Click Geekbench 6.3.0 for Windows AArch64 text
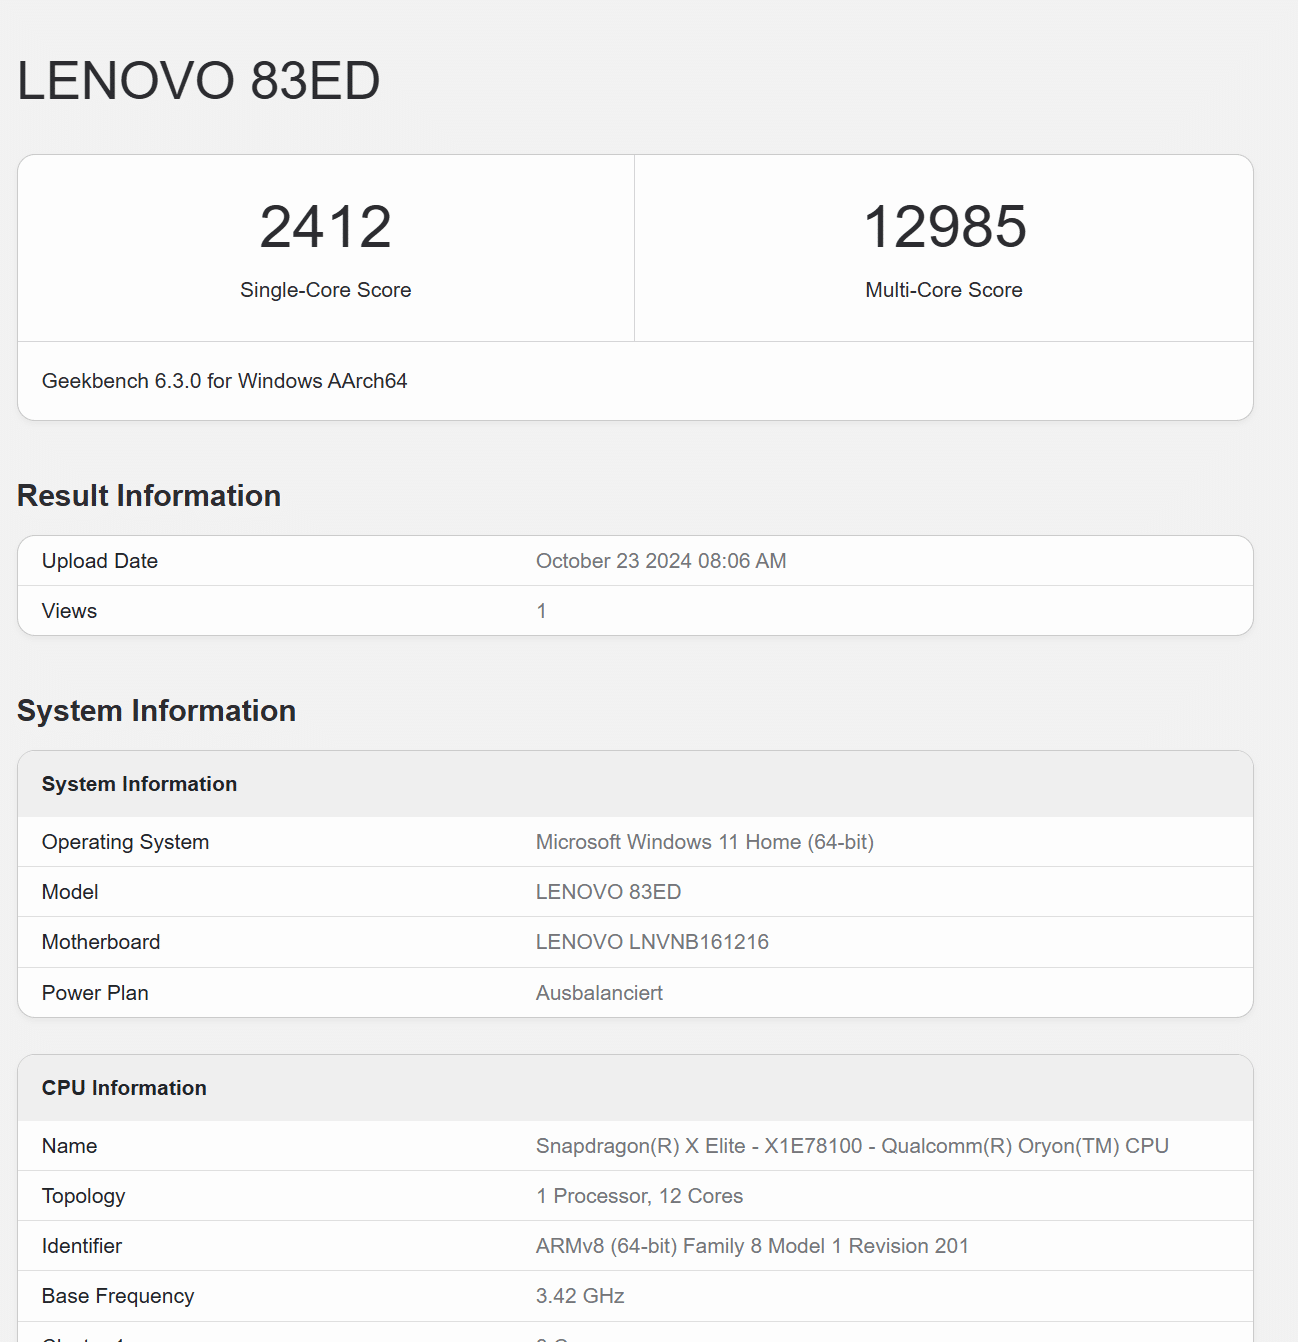This screenshot has height=1342, width=1298. point(225,381)
